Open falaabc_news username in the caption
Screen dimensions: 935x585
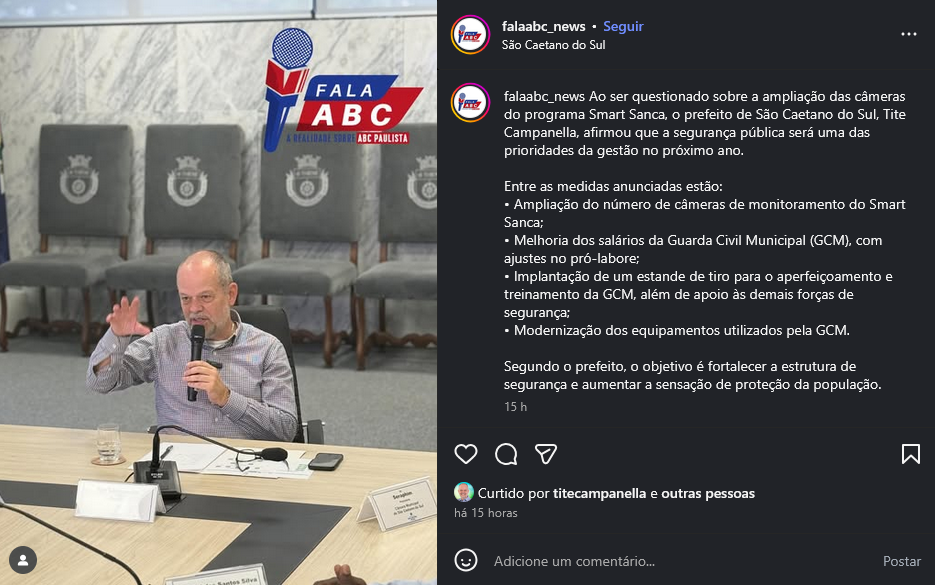pos(544,97)
